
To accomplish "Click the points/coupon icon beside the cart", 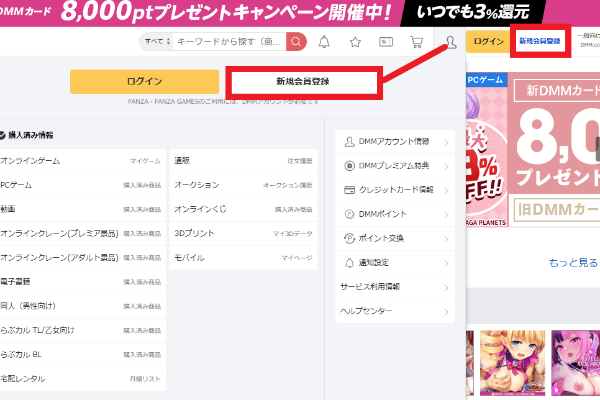I will pyautogui.click(x=386, y=42).
